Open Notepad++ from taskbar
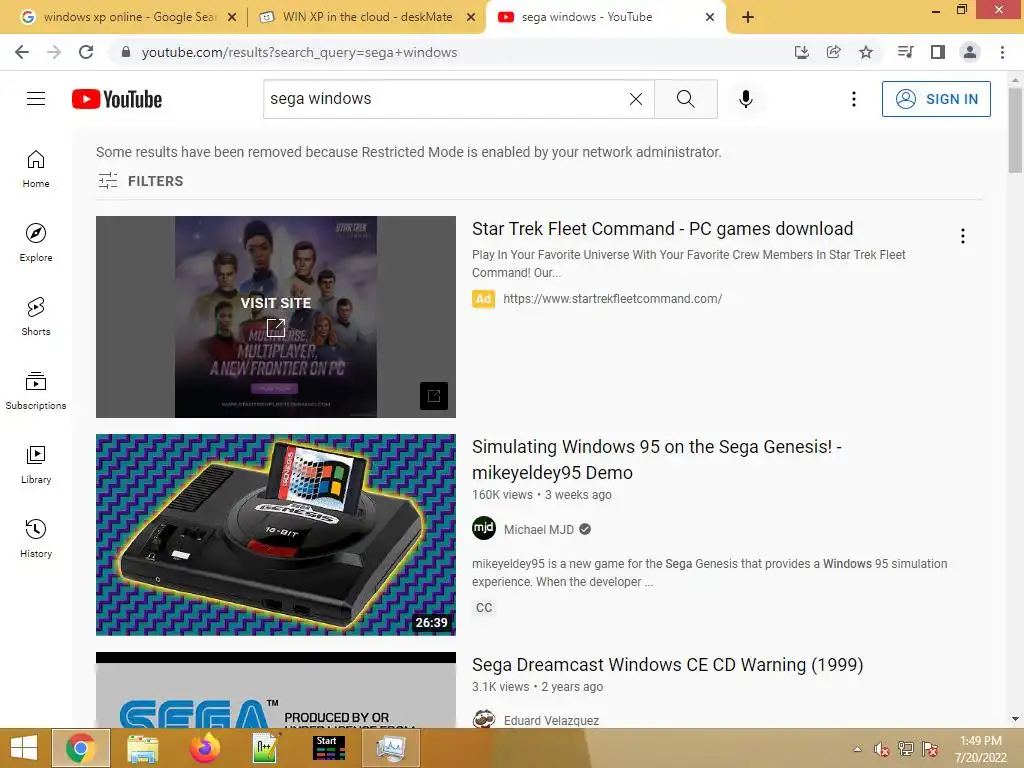This screenshot has height=768, width=1024. (x=266, y=748)
